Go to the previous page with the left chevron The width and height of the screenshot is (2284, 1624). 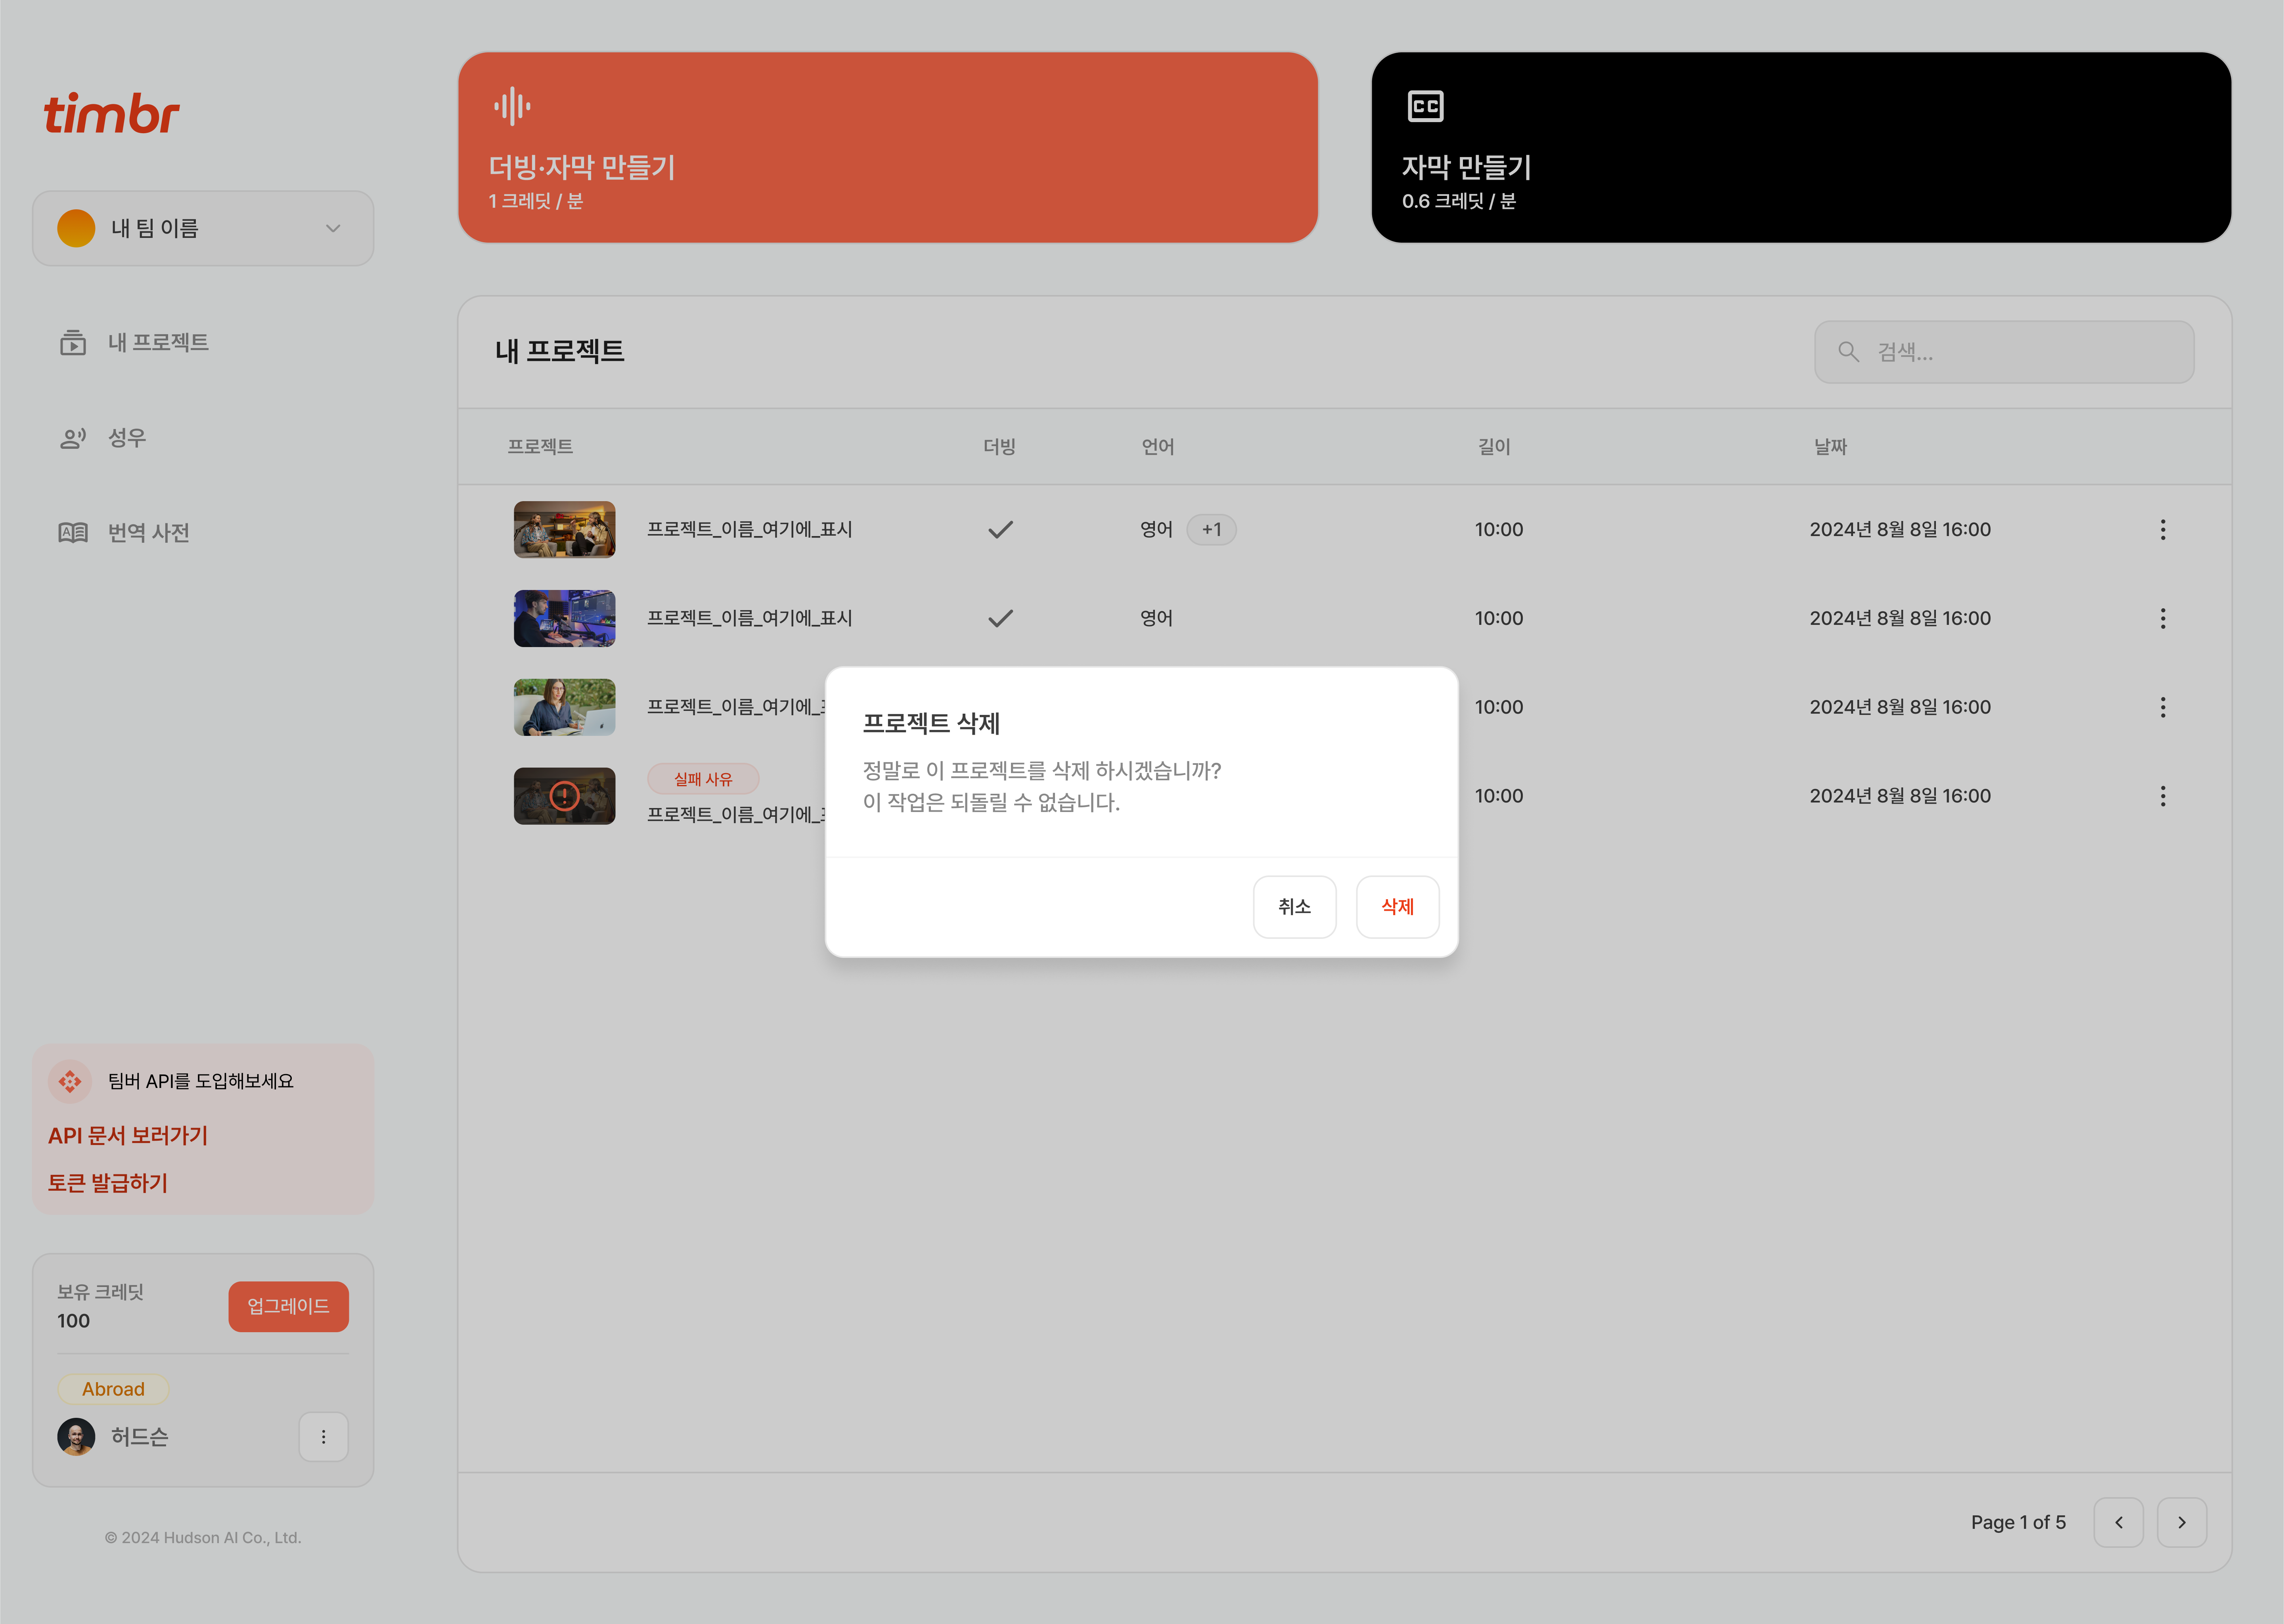[2118, 1522]
